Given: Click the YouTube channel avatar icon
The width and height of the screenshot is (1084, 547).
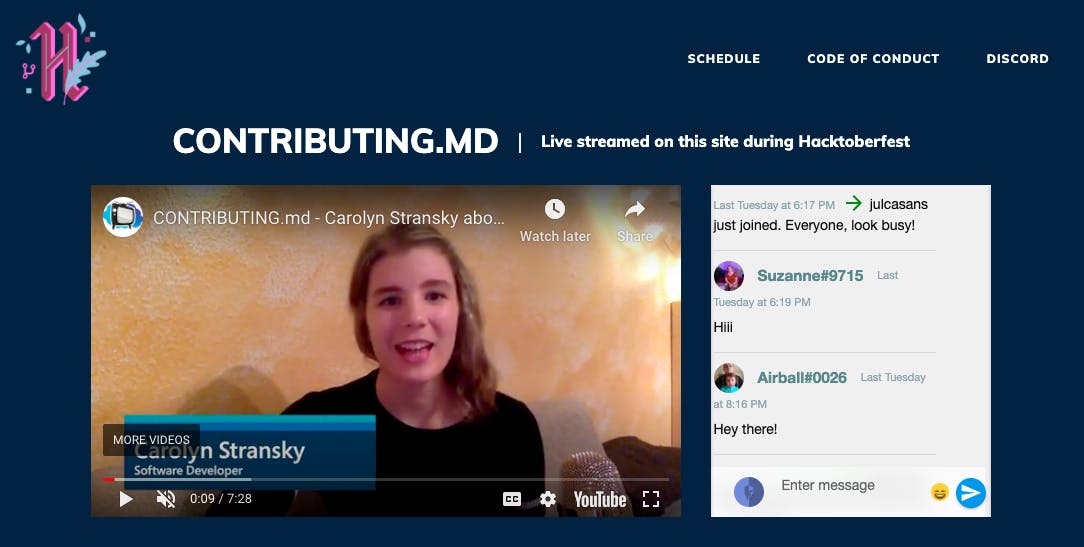Looking at the screenshot, I should 123,217.
